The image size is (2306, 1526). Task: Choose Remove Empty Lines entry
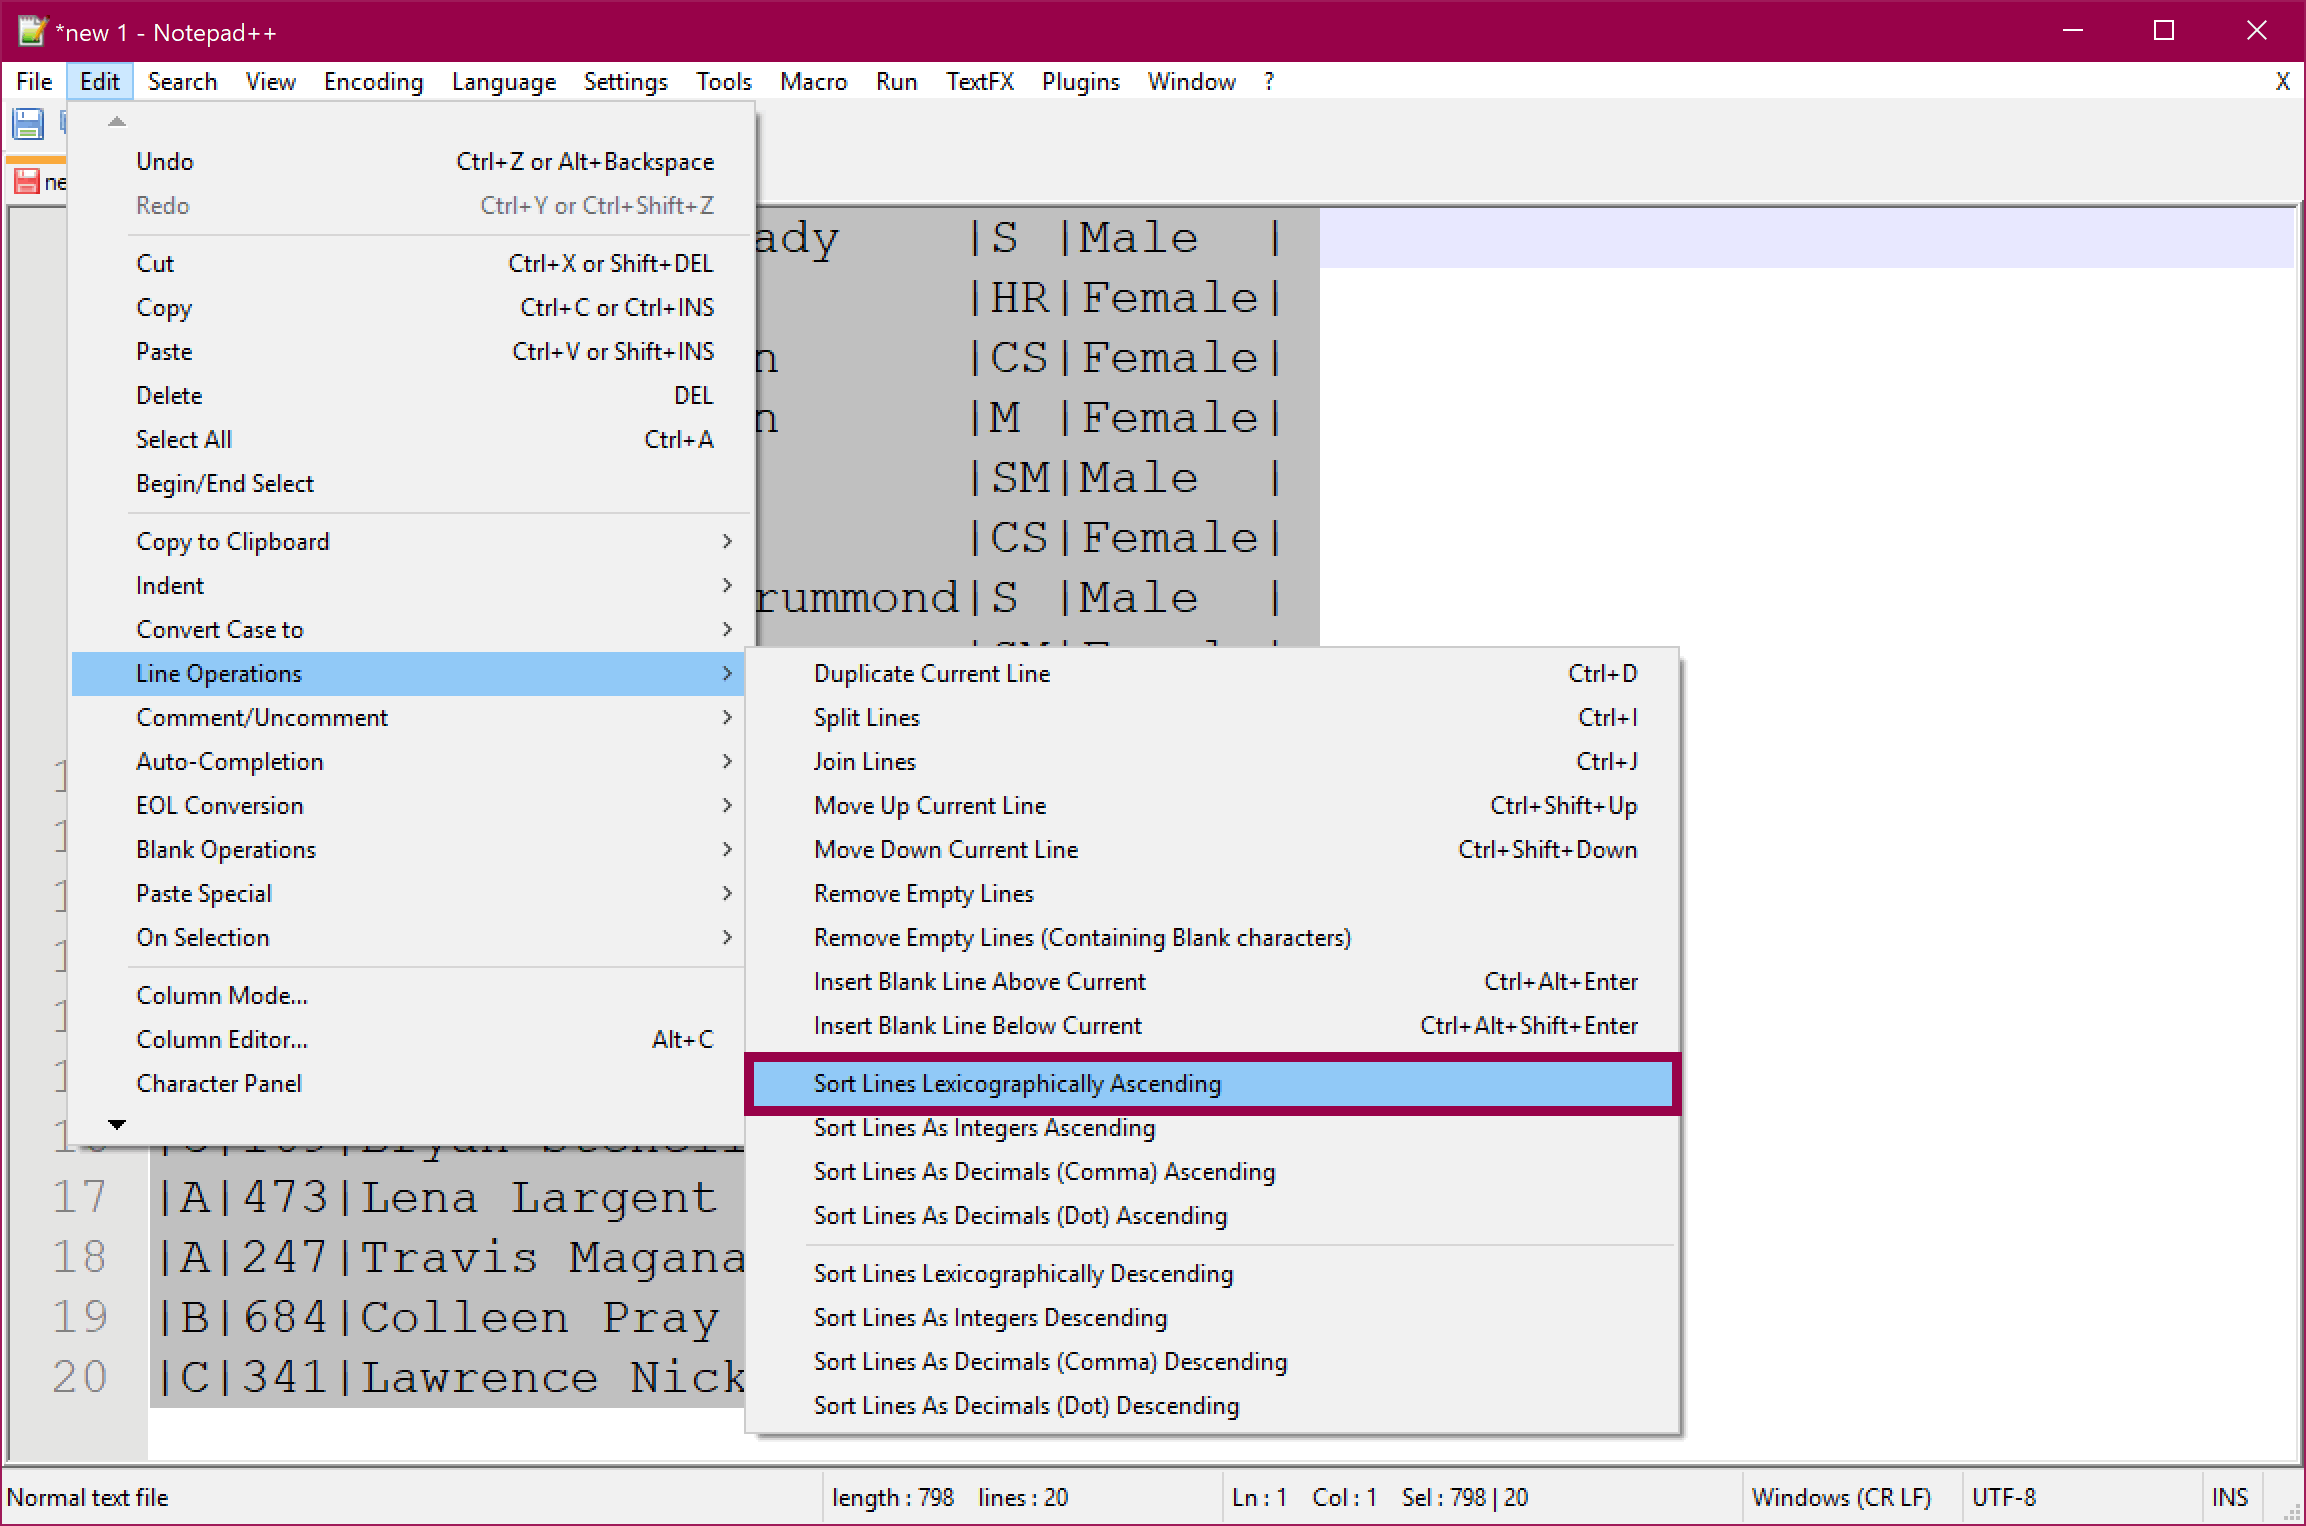point(923,893)
